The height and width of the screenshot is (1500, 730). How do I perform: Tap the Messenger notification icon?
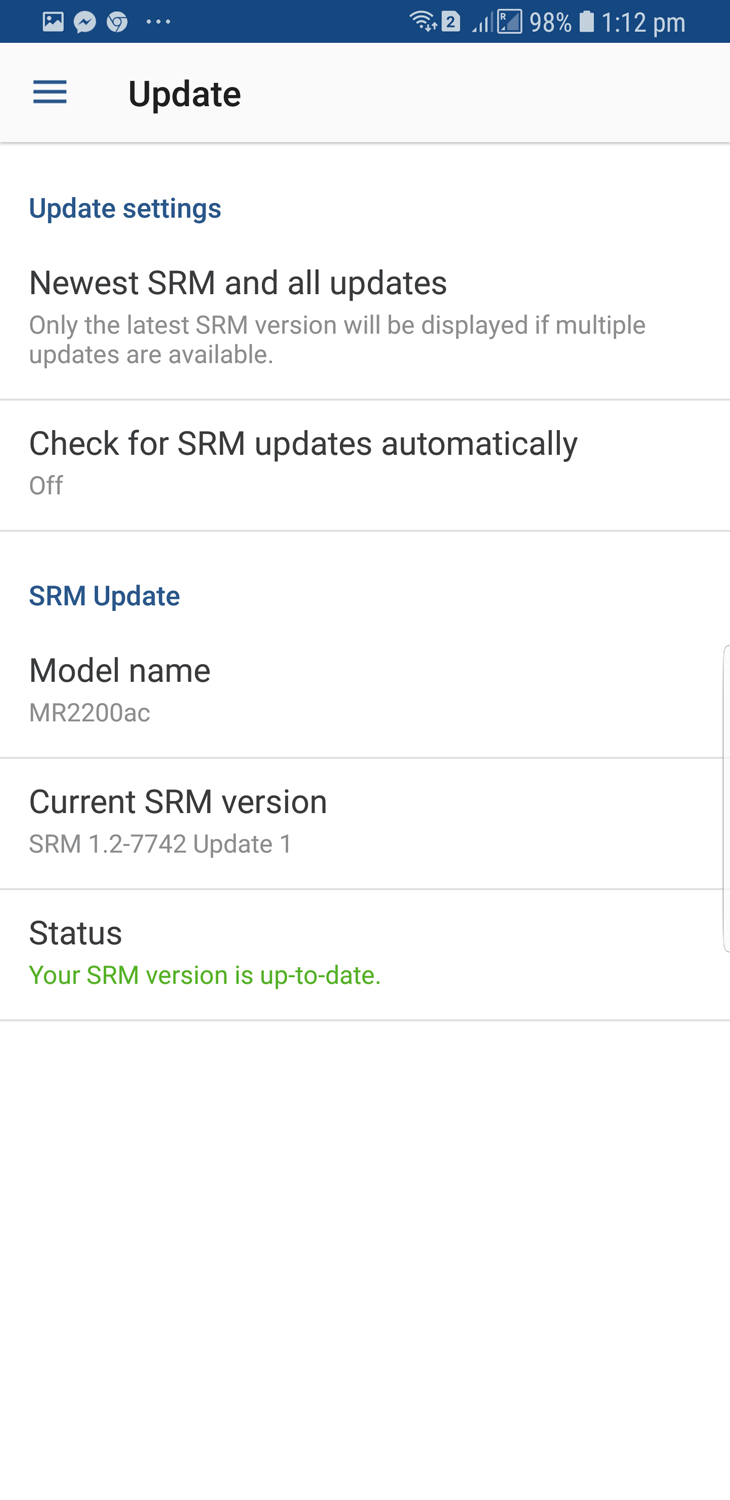coord(85,21)
